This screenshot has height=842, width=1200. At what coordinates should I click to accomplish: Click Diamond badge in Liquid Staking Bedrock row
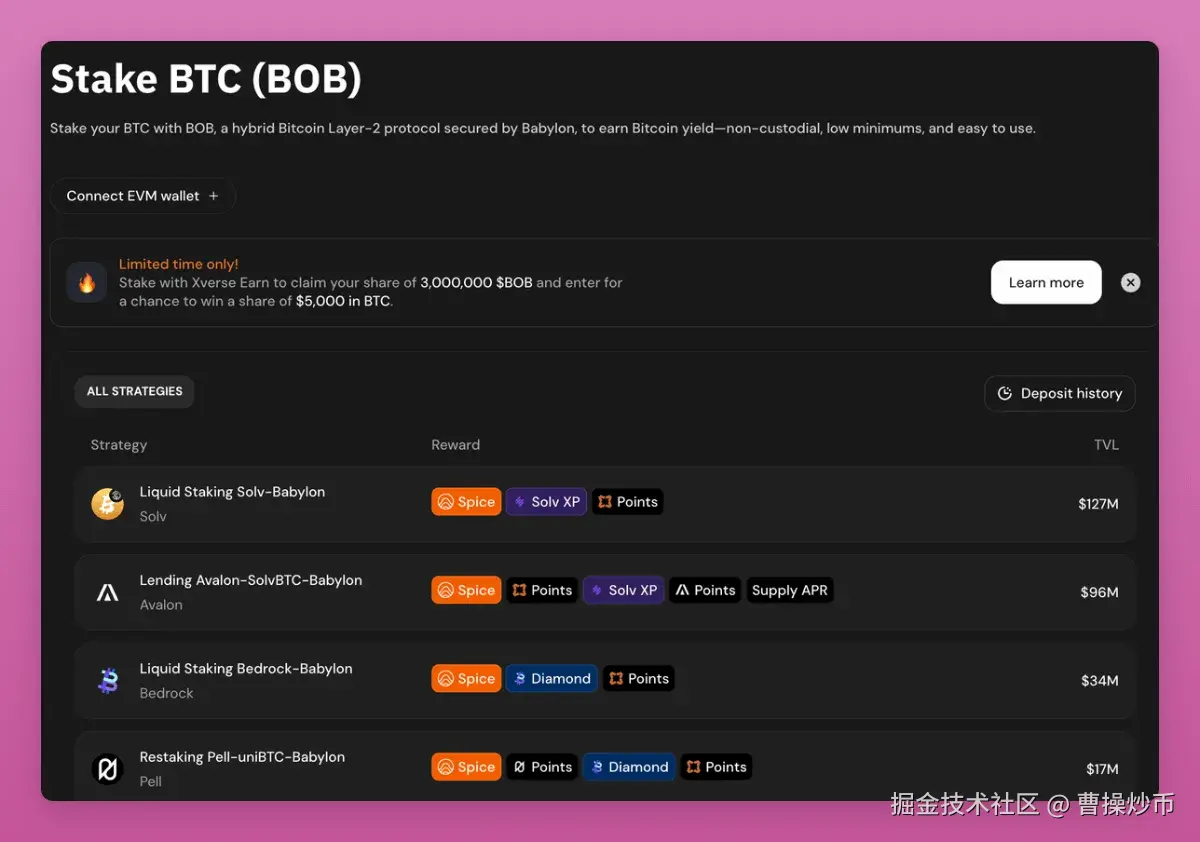[552, 678]
